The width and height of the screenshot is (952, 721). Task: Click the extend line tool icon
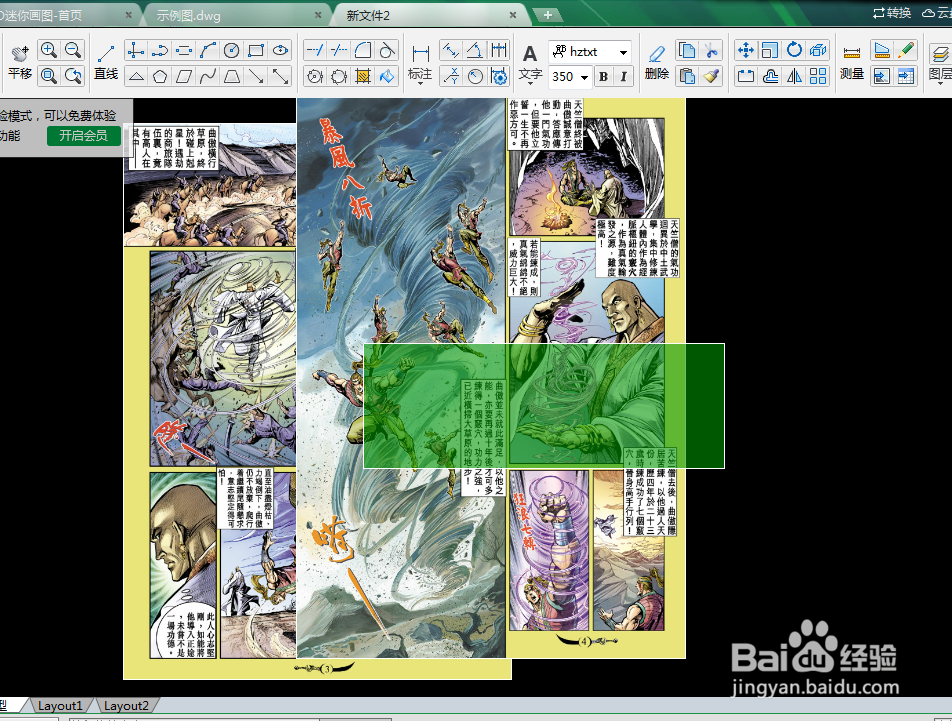click(339, 50)
